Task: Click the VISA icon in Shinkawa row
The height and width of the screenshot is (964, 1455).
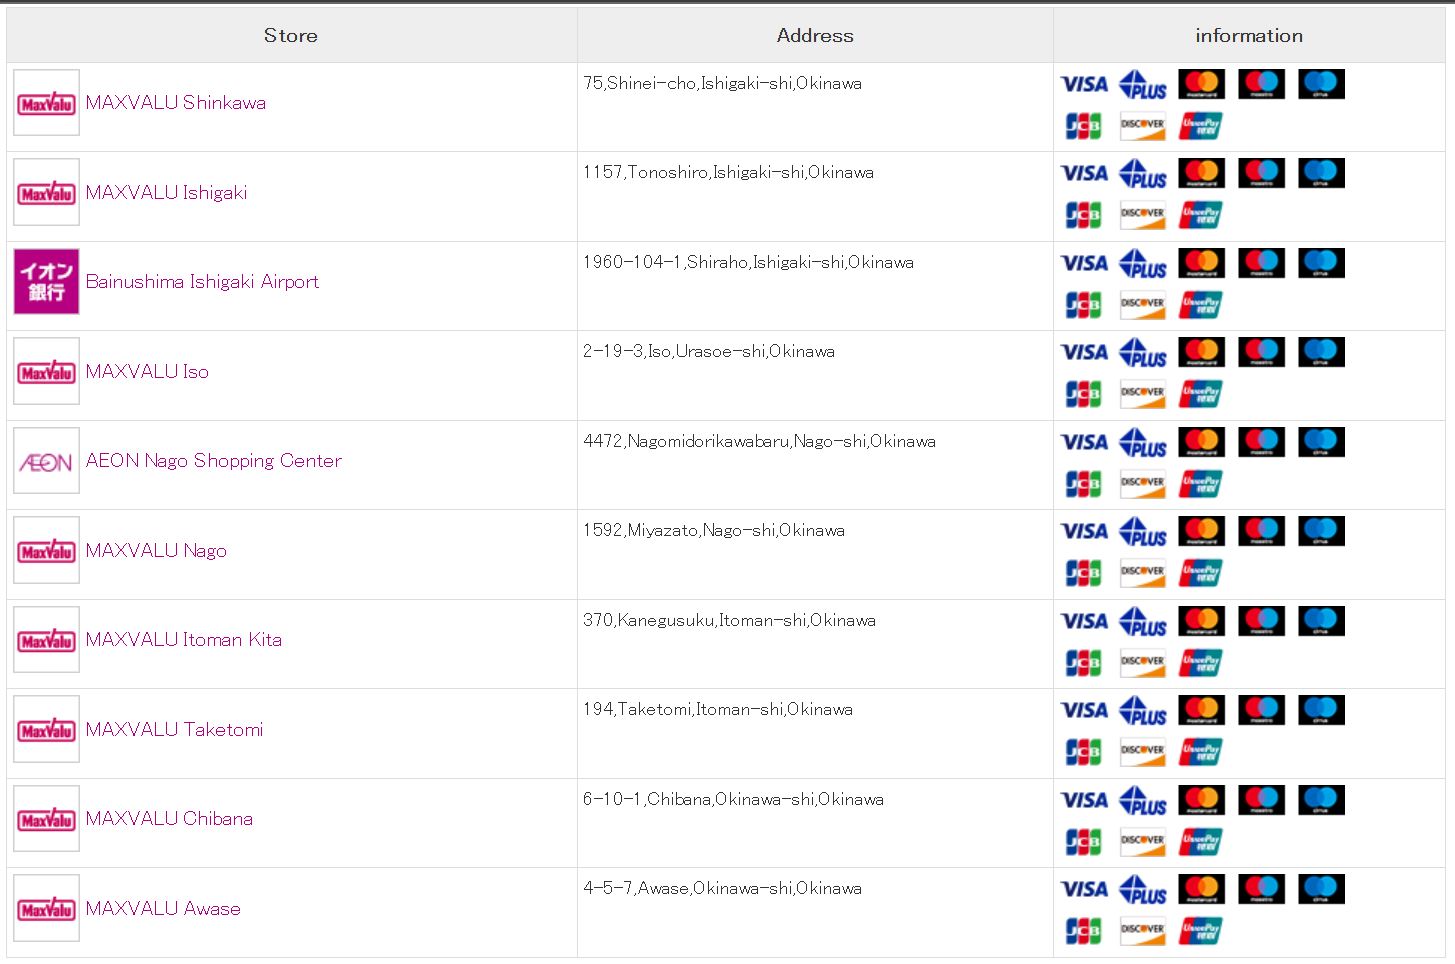Action: tap(1084, 84)
